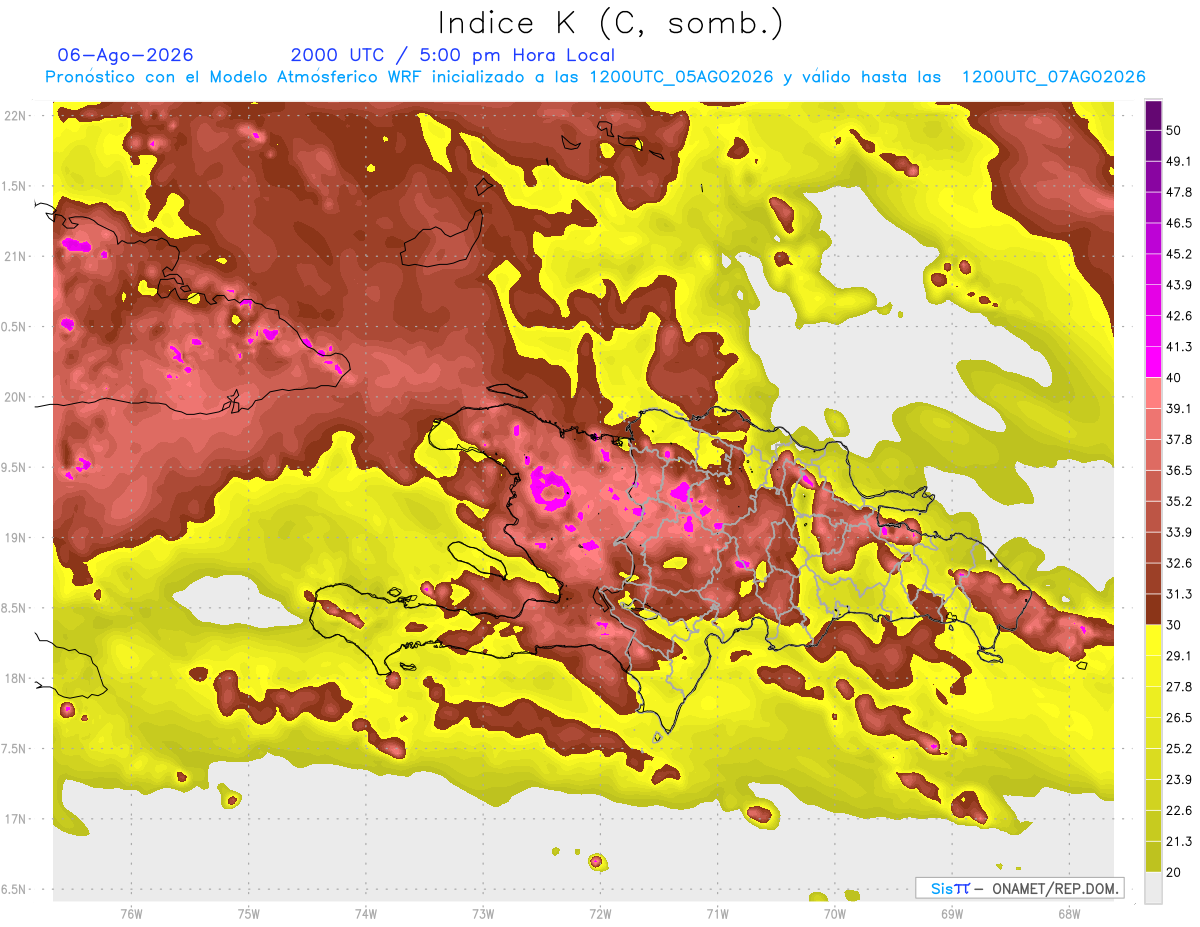Click legend value '31.3'
Image resolution: width=1200 pixels, height=927 pixels.
tap(1179, 594)
